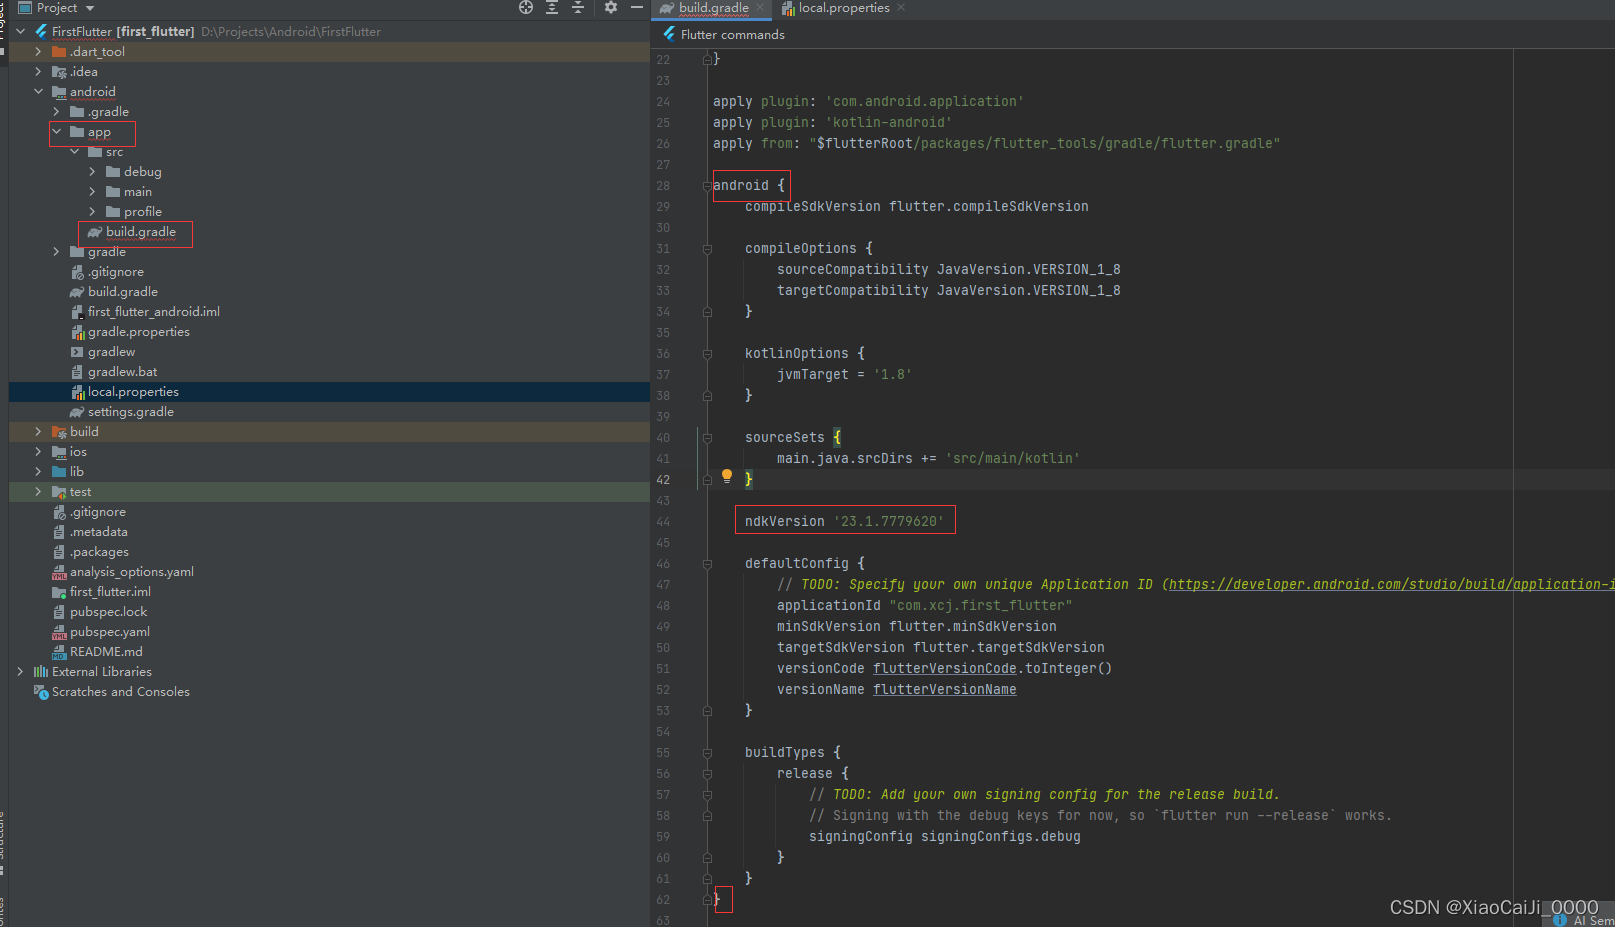Click the locate opened file target icon
The width and height of the screenshot is (1615, 927).
[x=526, y=7]
